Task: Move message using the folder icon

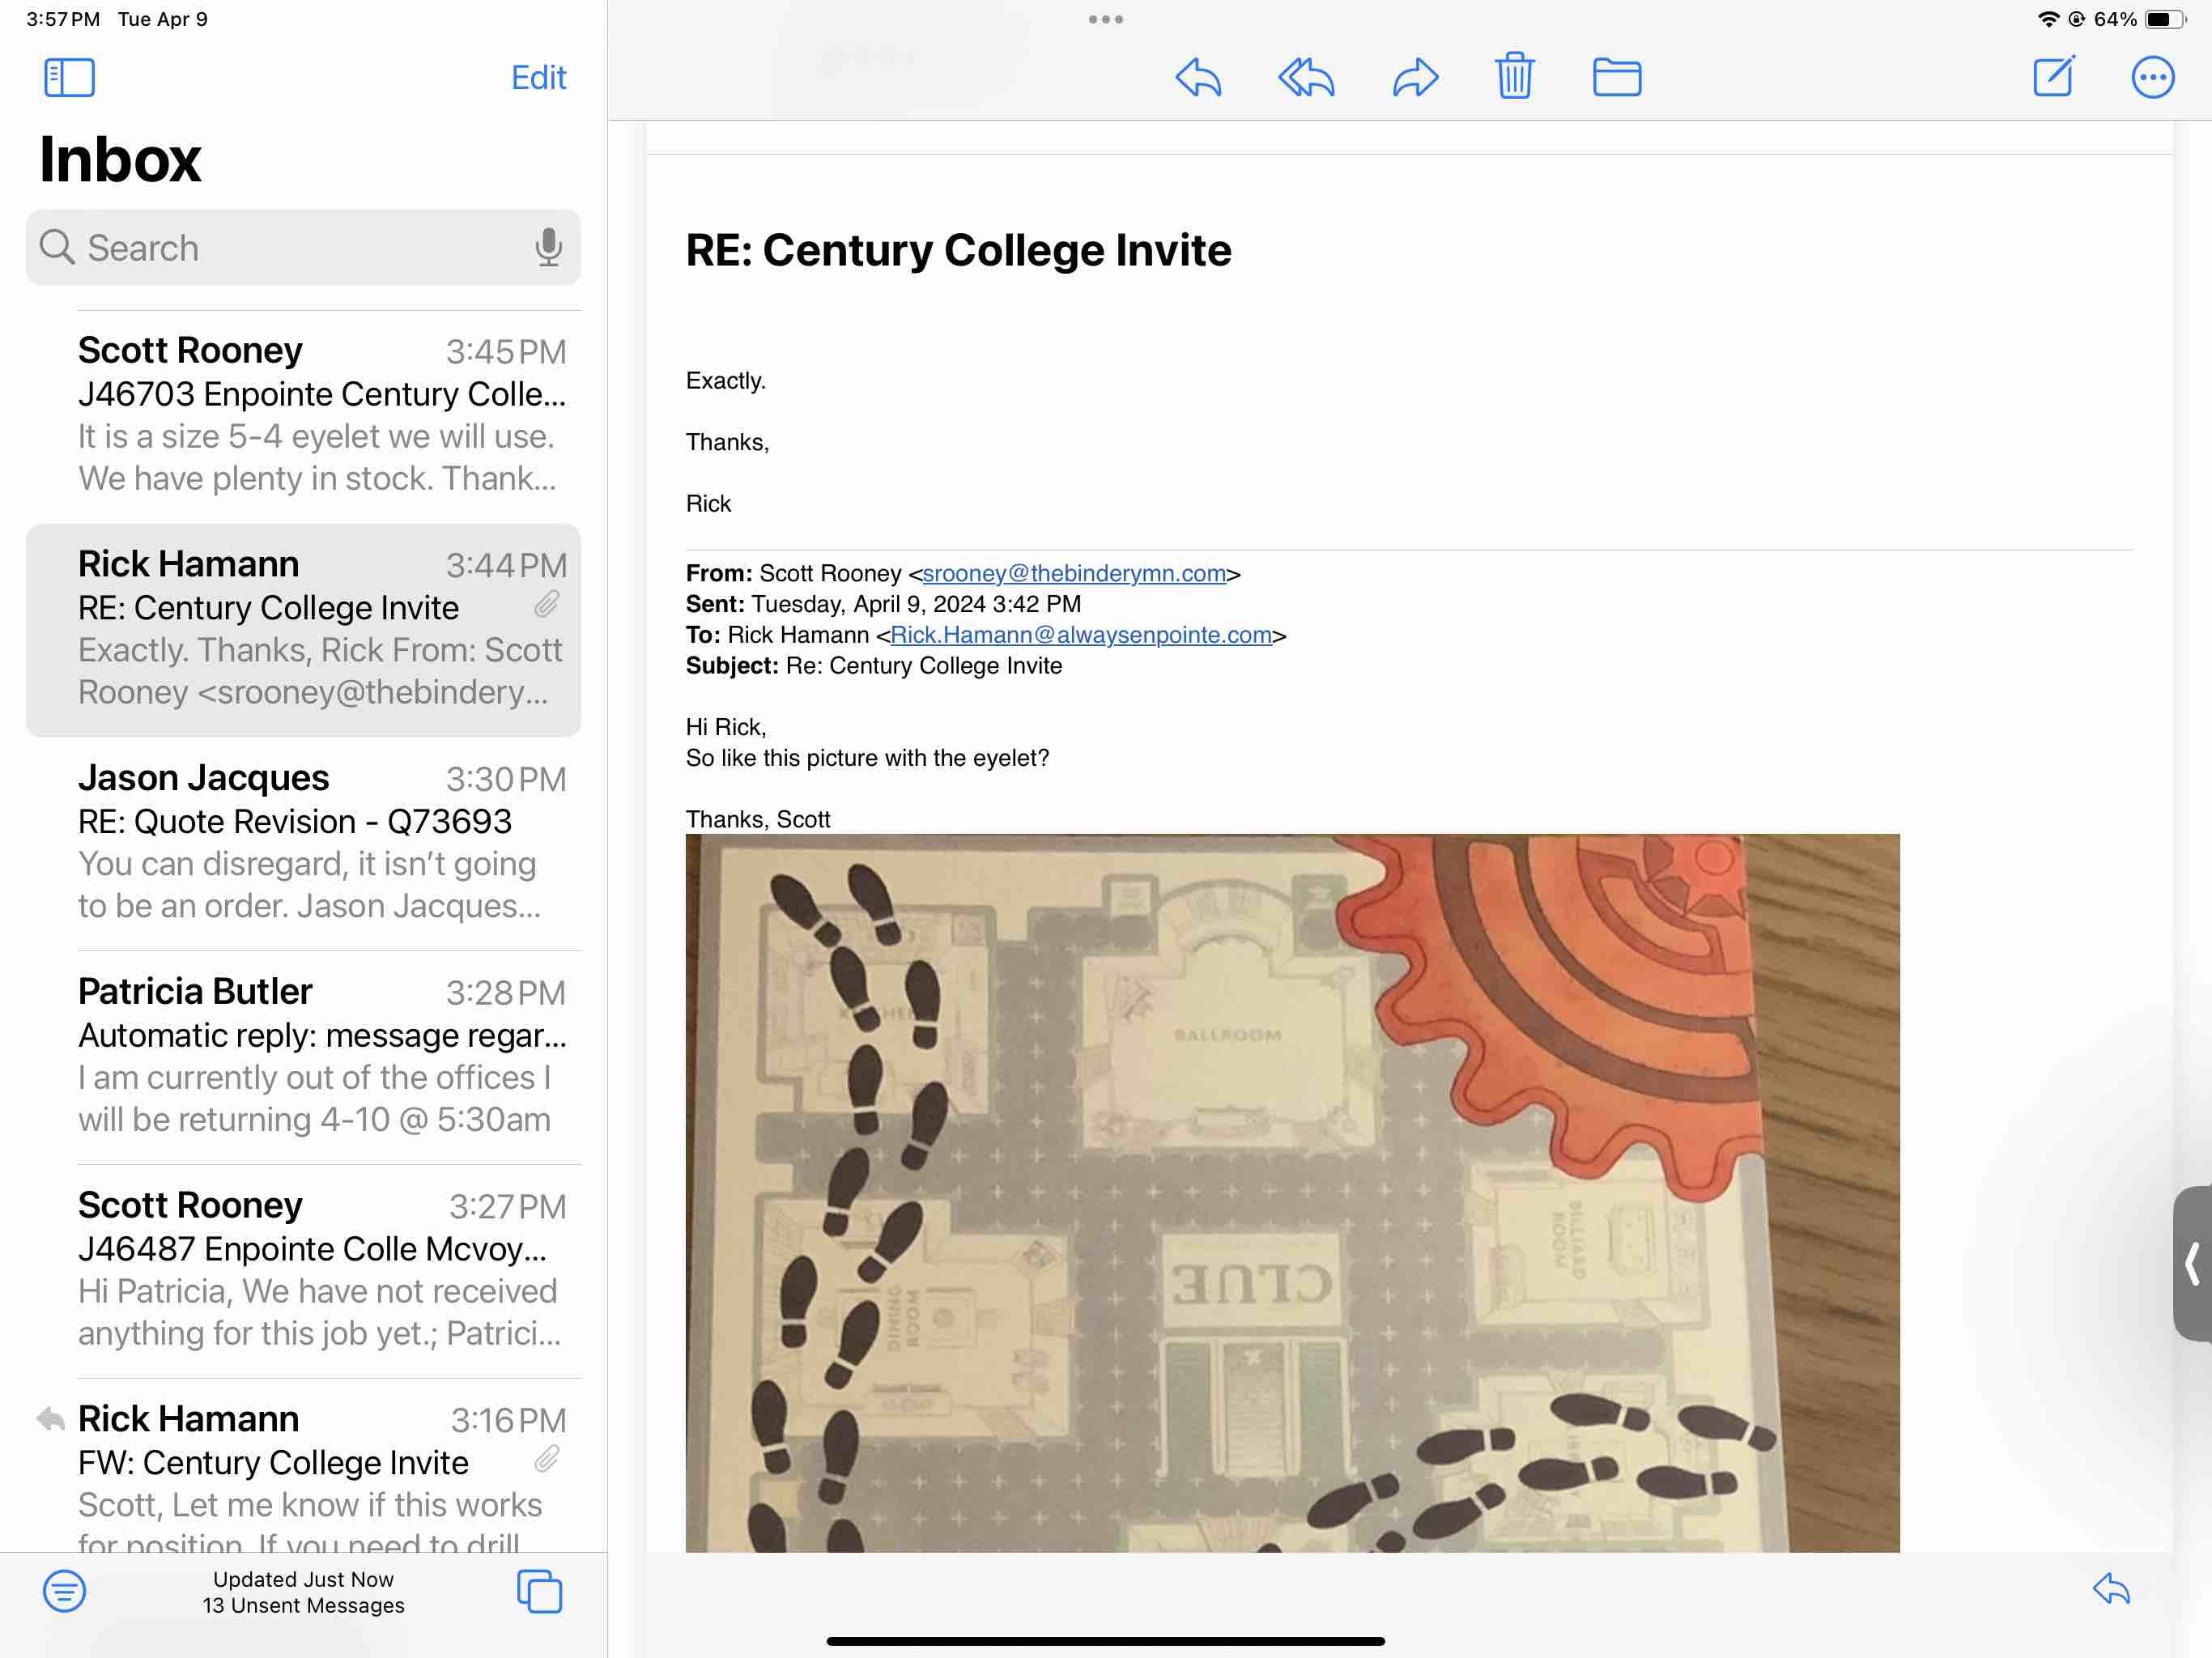Action: tap(1616, 77)
